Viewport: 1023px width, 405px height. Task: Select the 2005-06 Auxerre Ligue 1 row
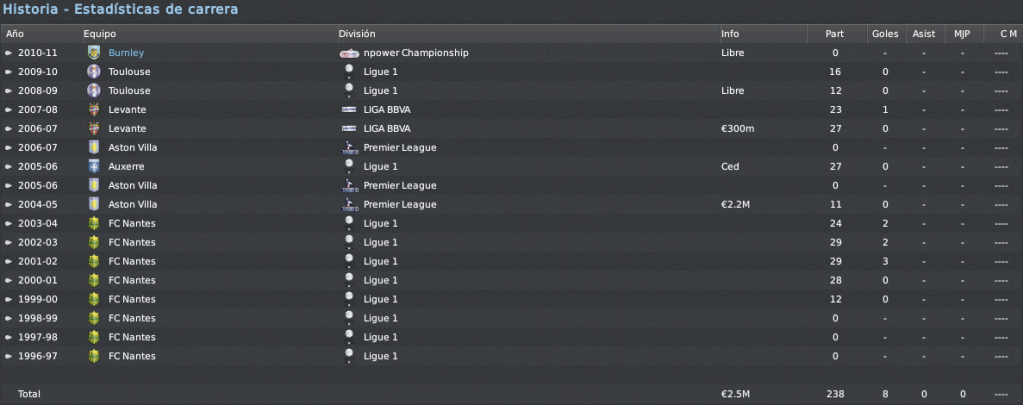point(512,166)
